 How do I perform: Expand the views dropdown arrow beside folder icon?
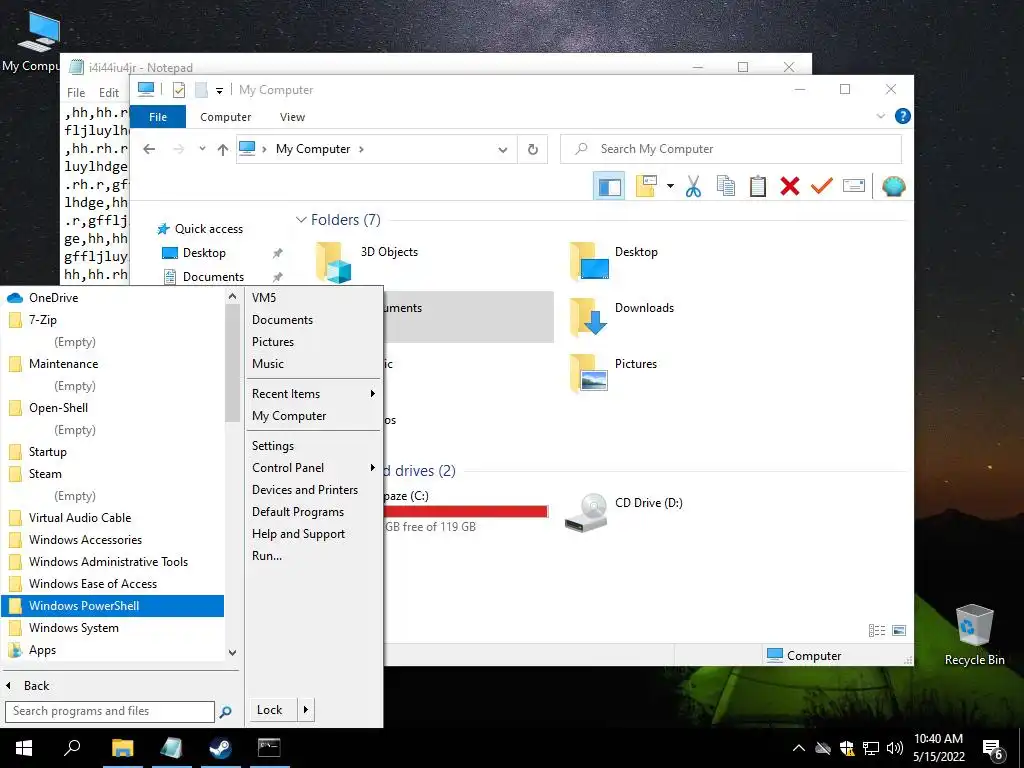pos(670,186)
